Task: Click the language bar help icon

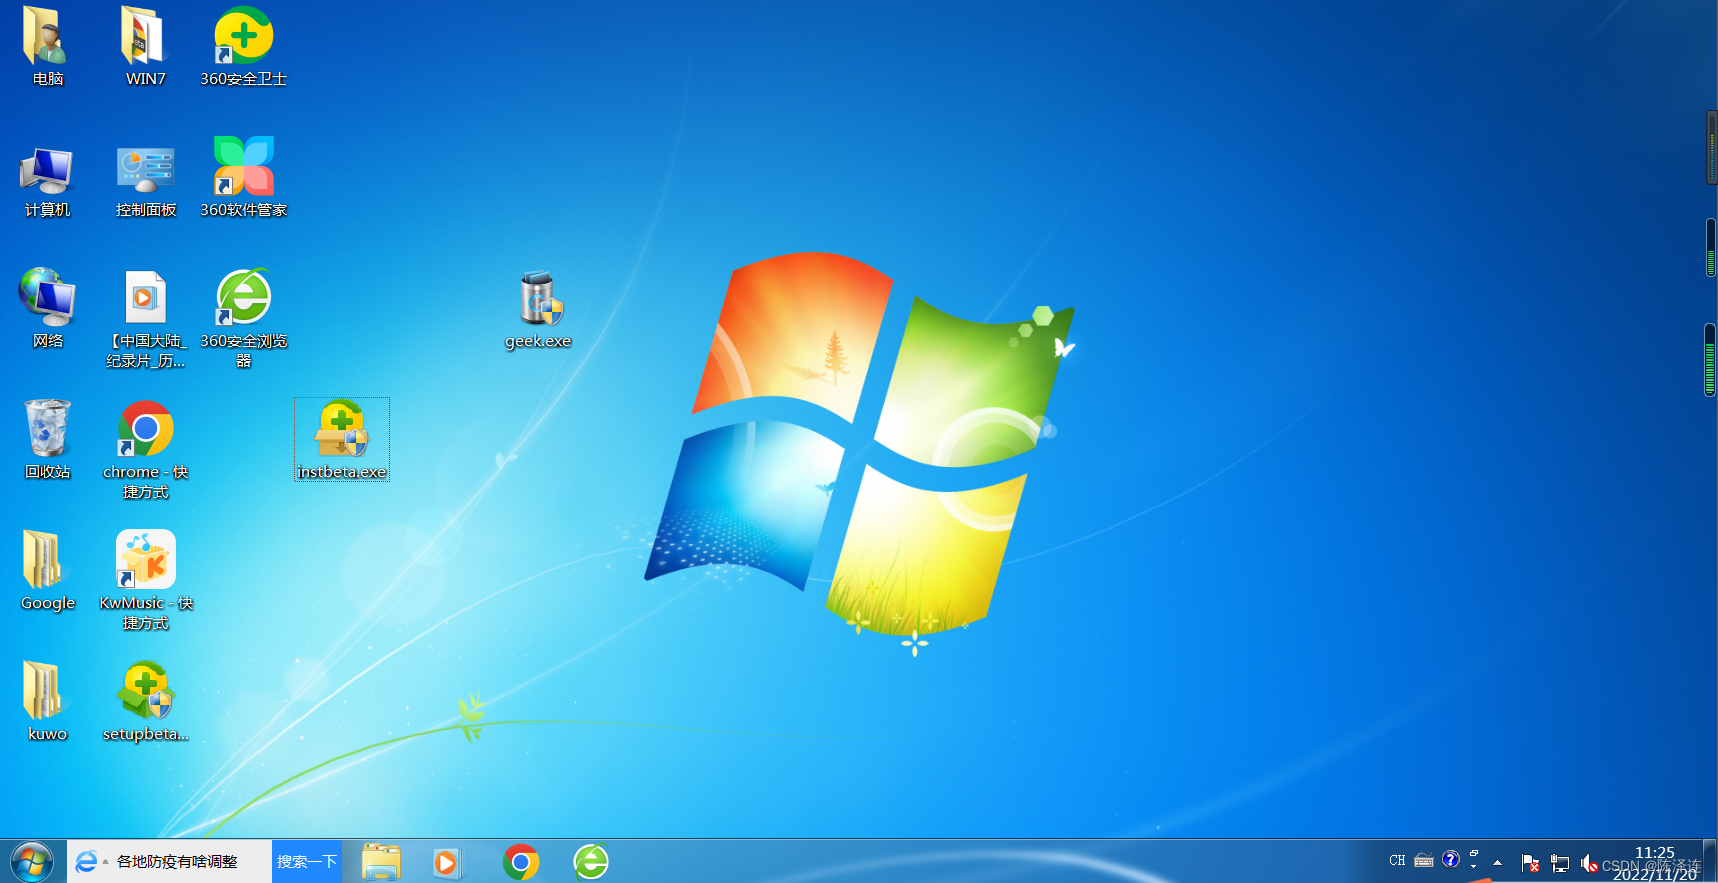Action: [x=1451, y=859]
